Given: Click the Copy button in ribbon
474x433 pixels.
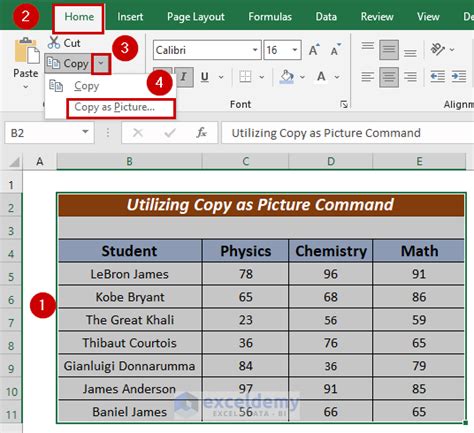Looking at the screenshot, I should tap(68, 63).
